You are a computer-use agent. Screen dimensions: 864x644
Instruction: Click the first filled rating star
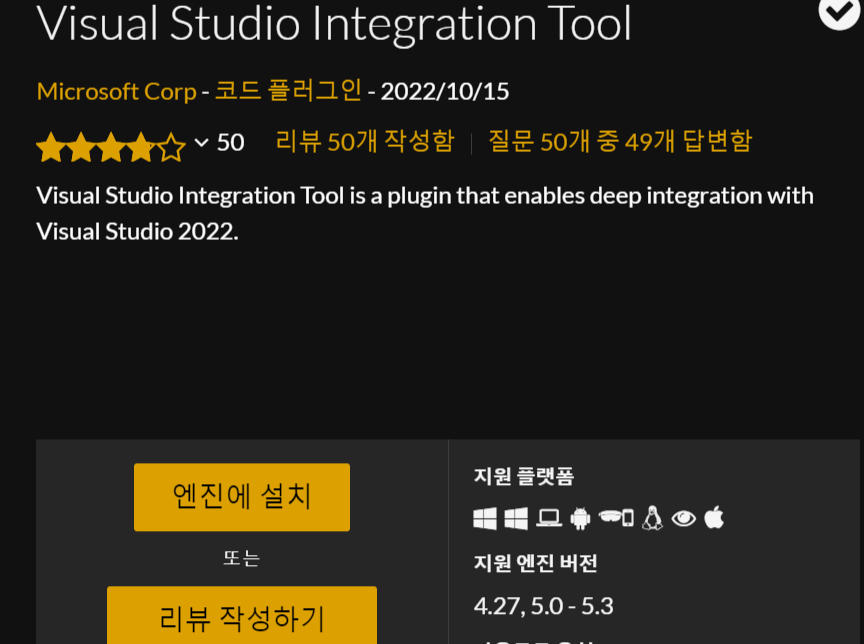pos(51,147)
